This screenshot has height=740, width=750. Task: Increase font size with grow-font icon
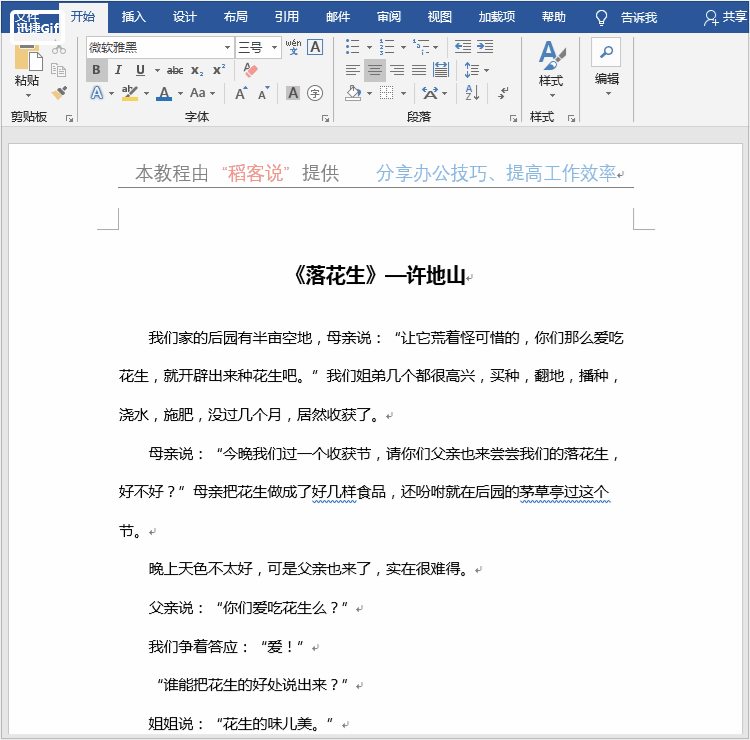[241, 93]
